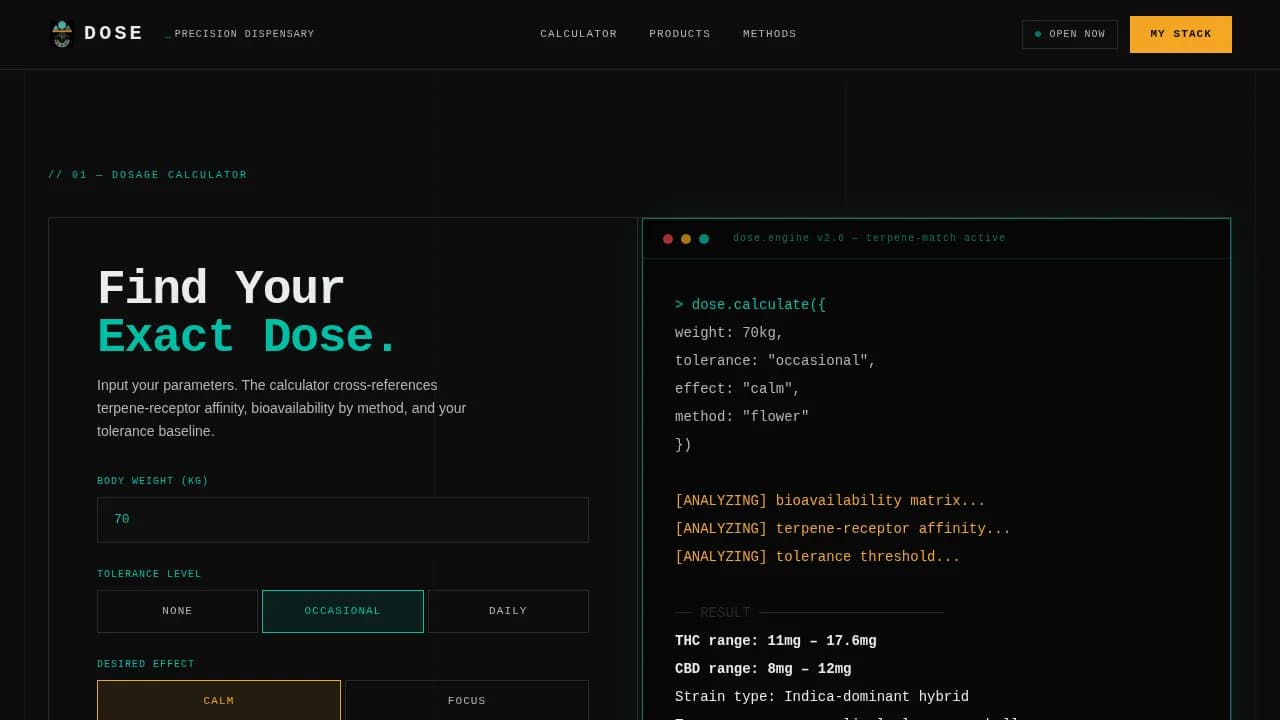This screenshot has width=1280, height=720.
Task: Select Daily tolerance level
Action: click(508, 611)
